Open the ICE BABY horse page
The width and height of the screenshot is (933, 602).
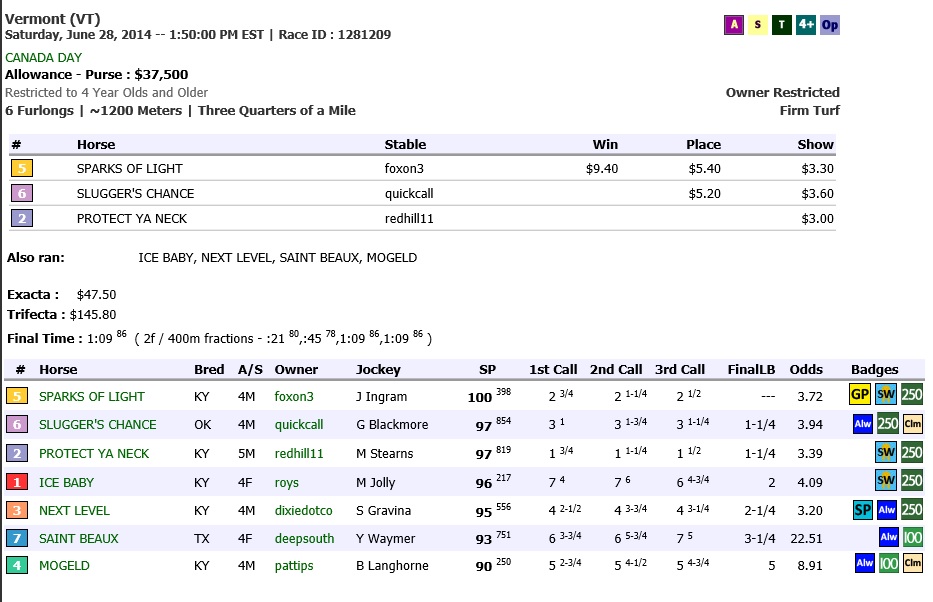click(66, 483)
